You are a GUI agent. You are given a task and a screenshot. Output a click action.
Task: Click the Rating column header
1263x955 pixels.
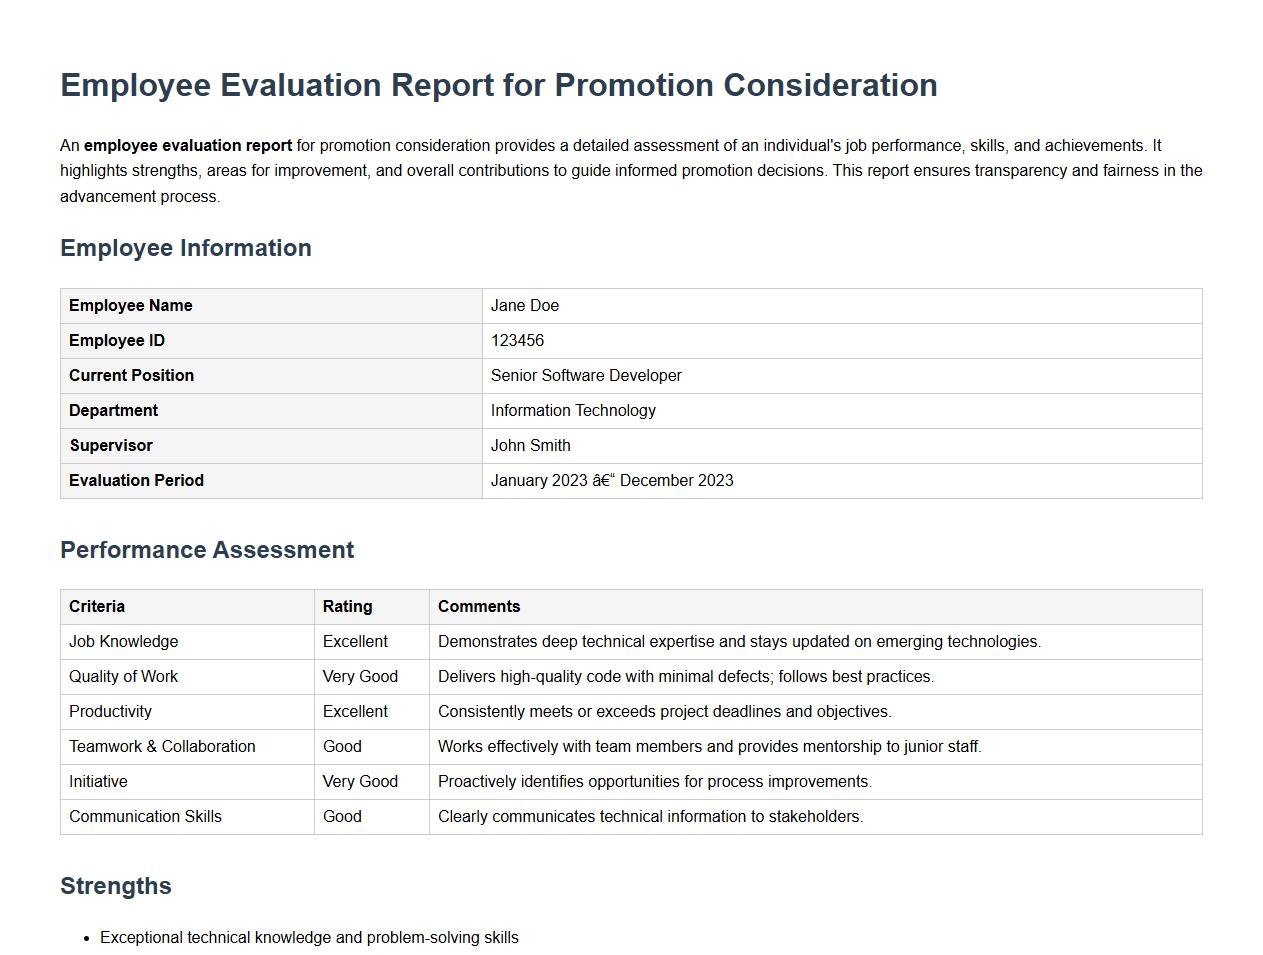348,606
